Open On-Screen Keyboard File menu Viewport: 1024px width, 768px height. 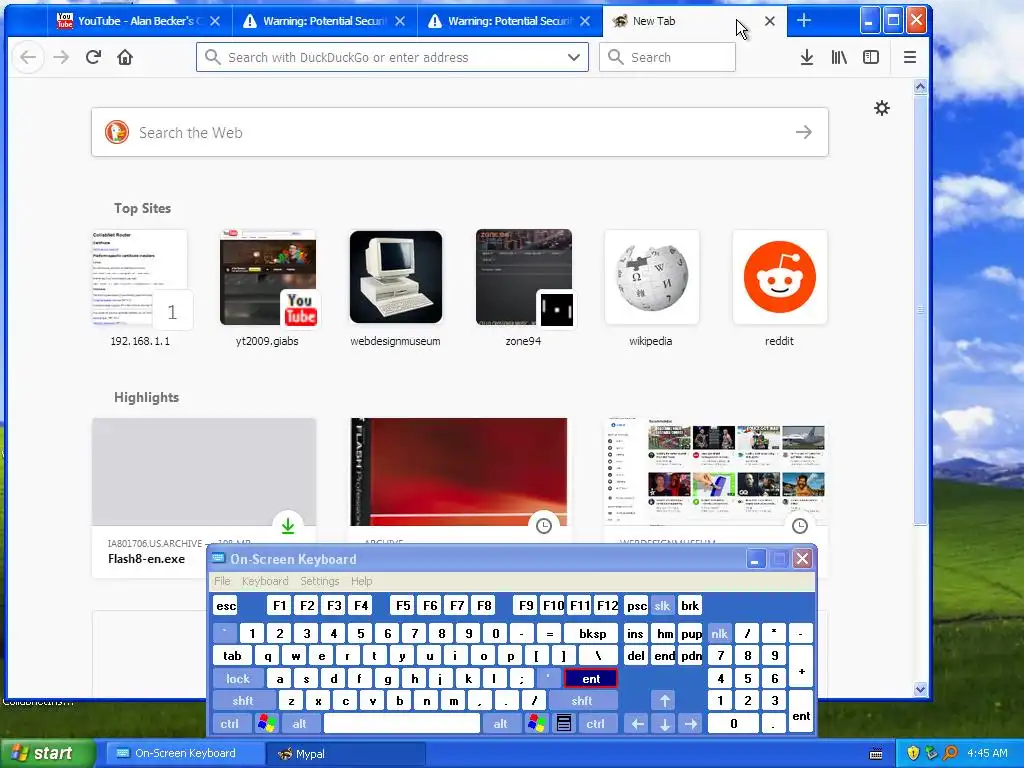pos(222,581)
